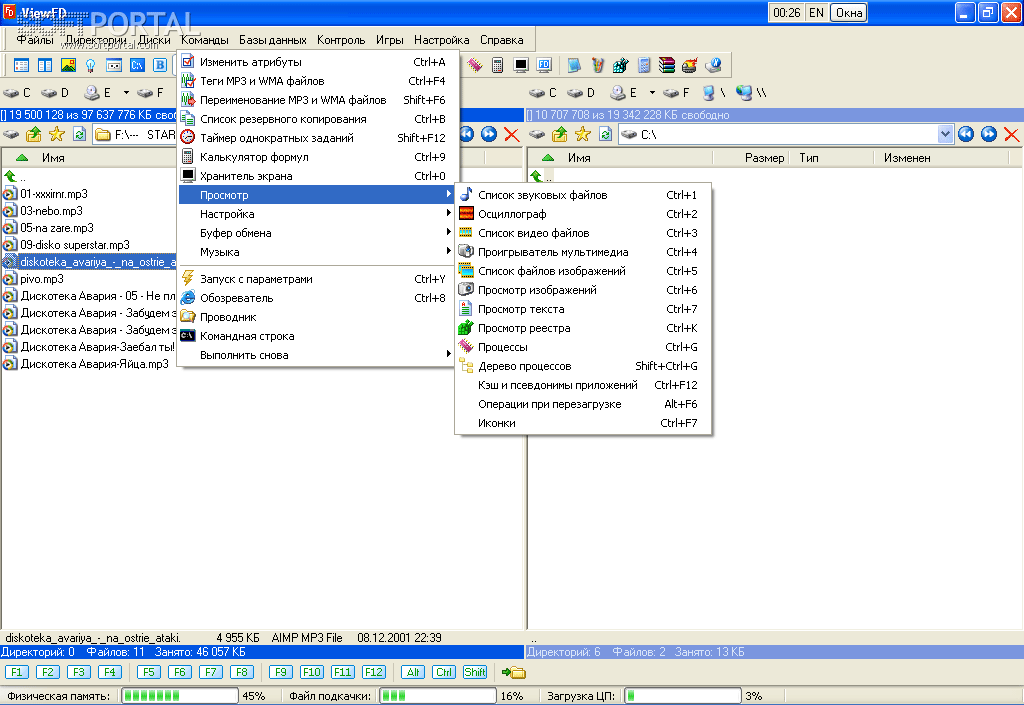Click the F1 function key button
Screen dimensions: 1024x705
pos(16,672)
